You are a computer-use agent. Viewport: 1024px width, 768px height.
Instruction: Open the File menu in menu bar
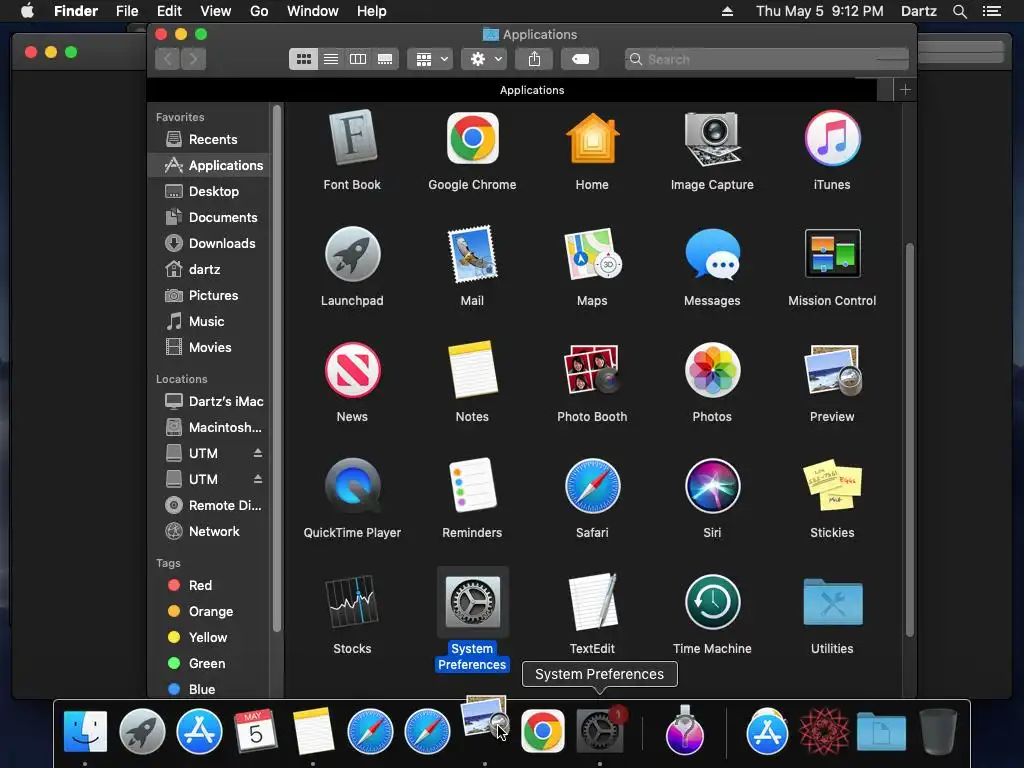(127, 11)
